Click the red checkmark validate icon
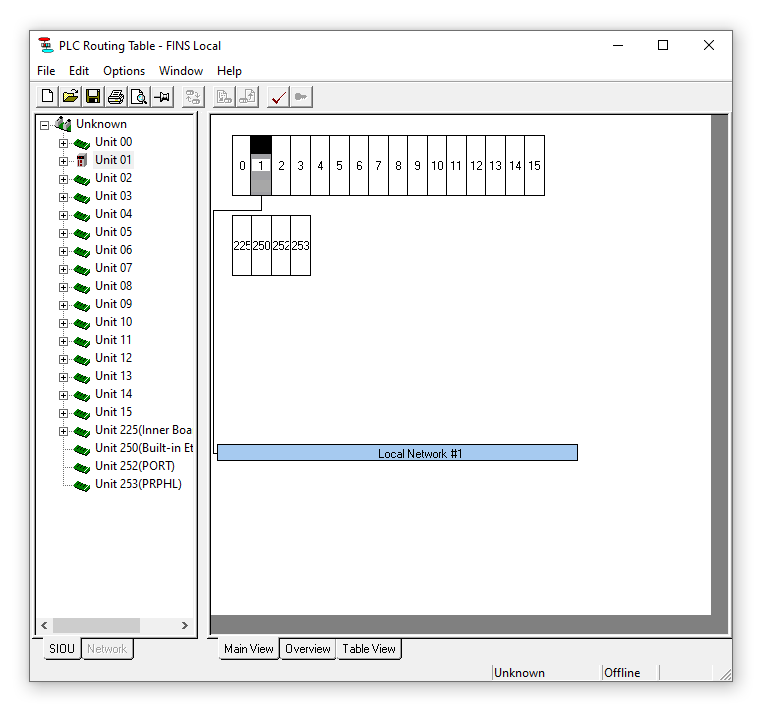 pyautogui.click(x=278, y=96)
